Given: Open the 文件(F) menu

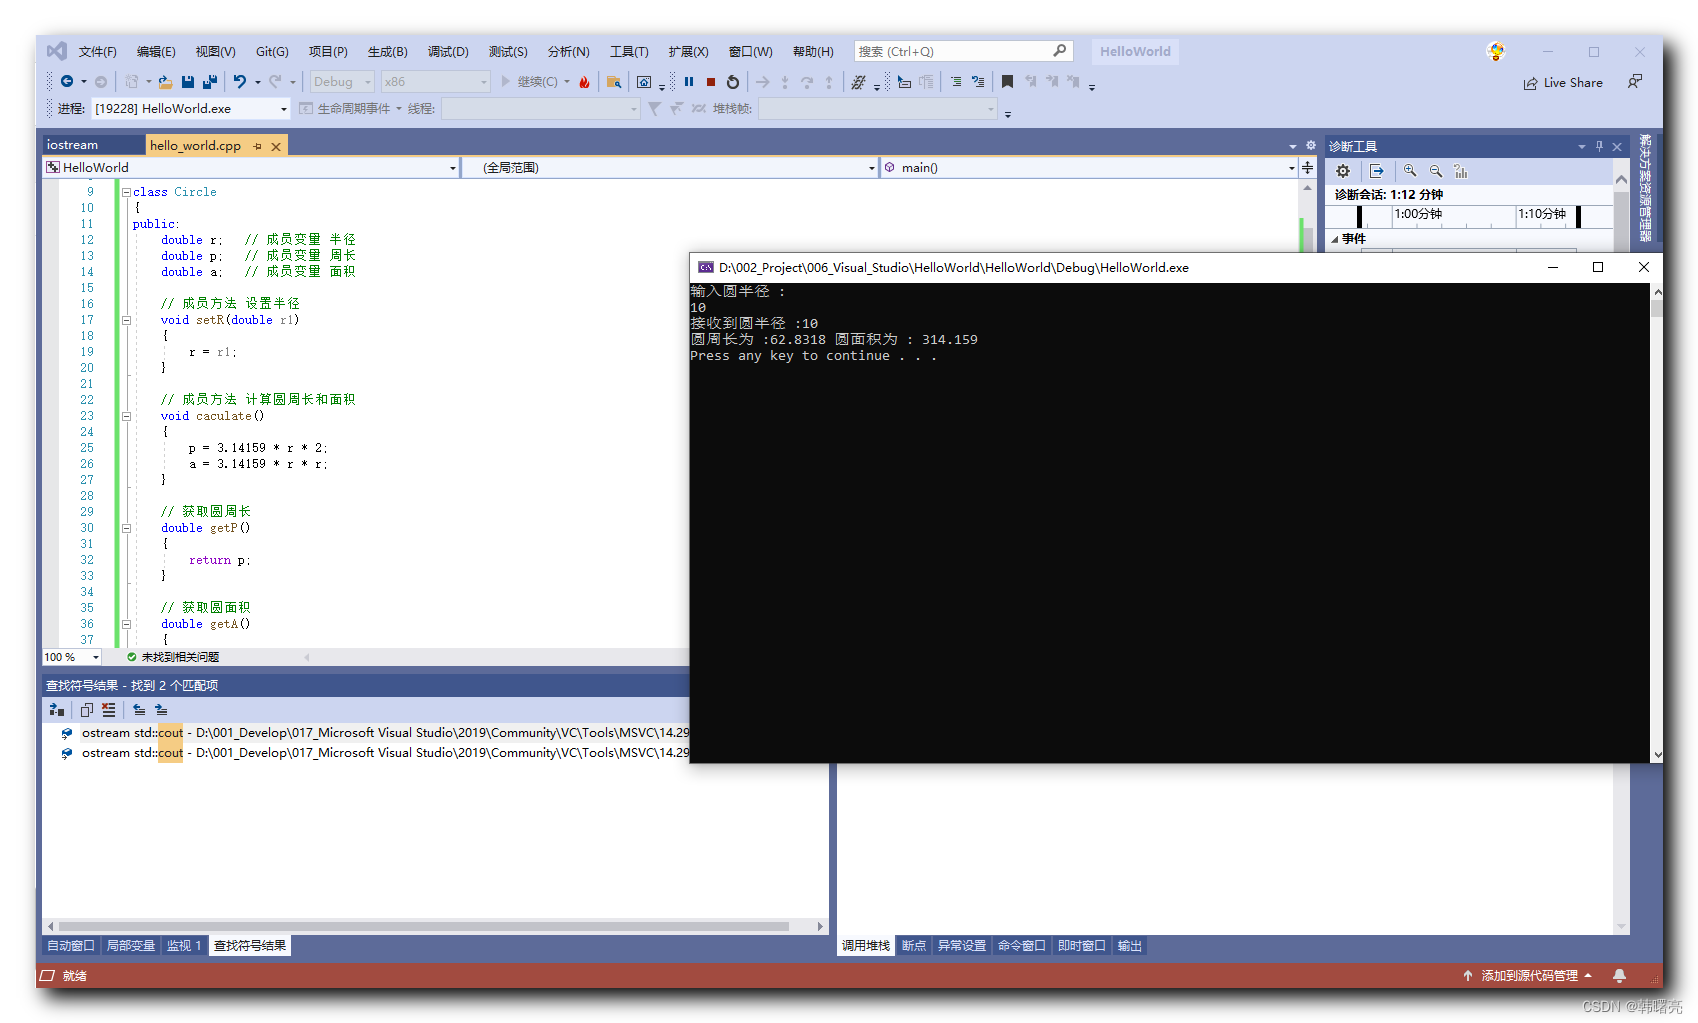Looking at the screenshot, I should [x=98, y=52].
